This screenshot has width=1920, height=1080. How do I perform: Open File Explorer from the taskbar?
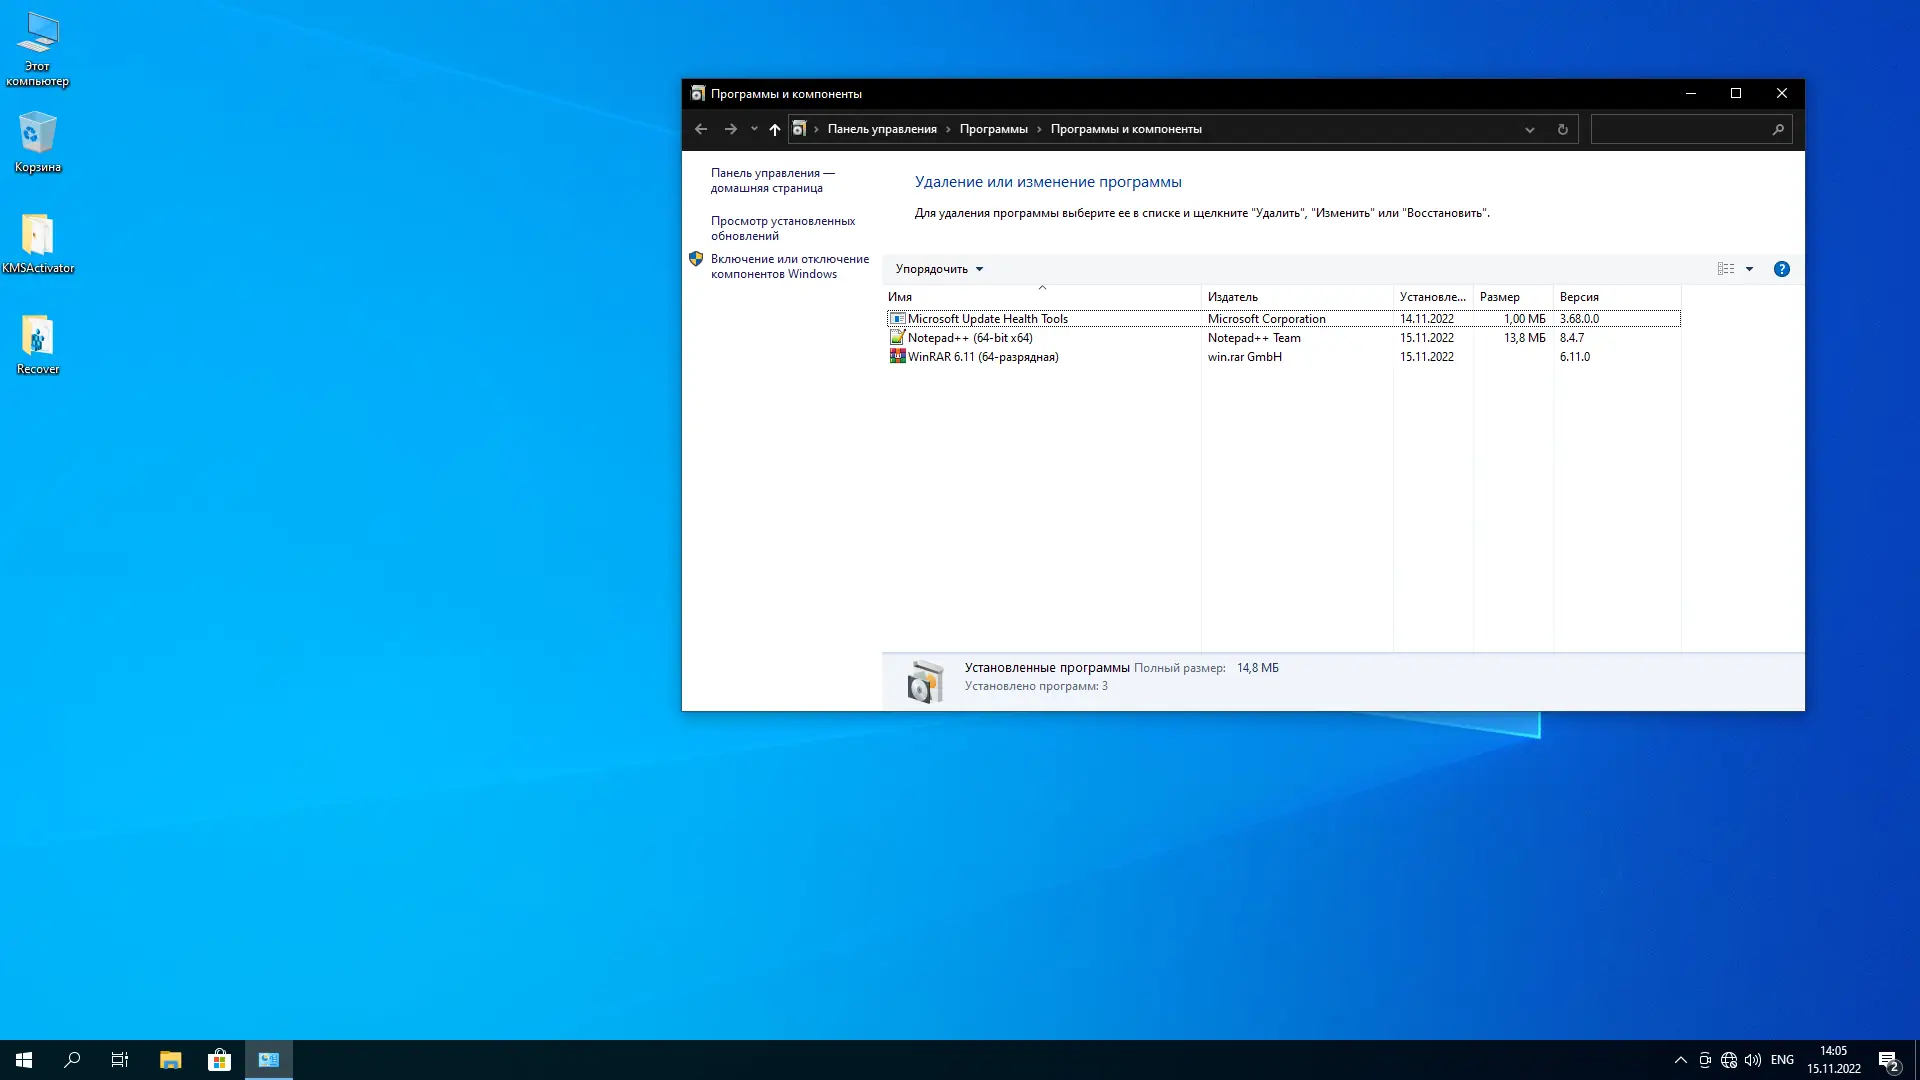(170, 1060)
